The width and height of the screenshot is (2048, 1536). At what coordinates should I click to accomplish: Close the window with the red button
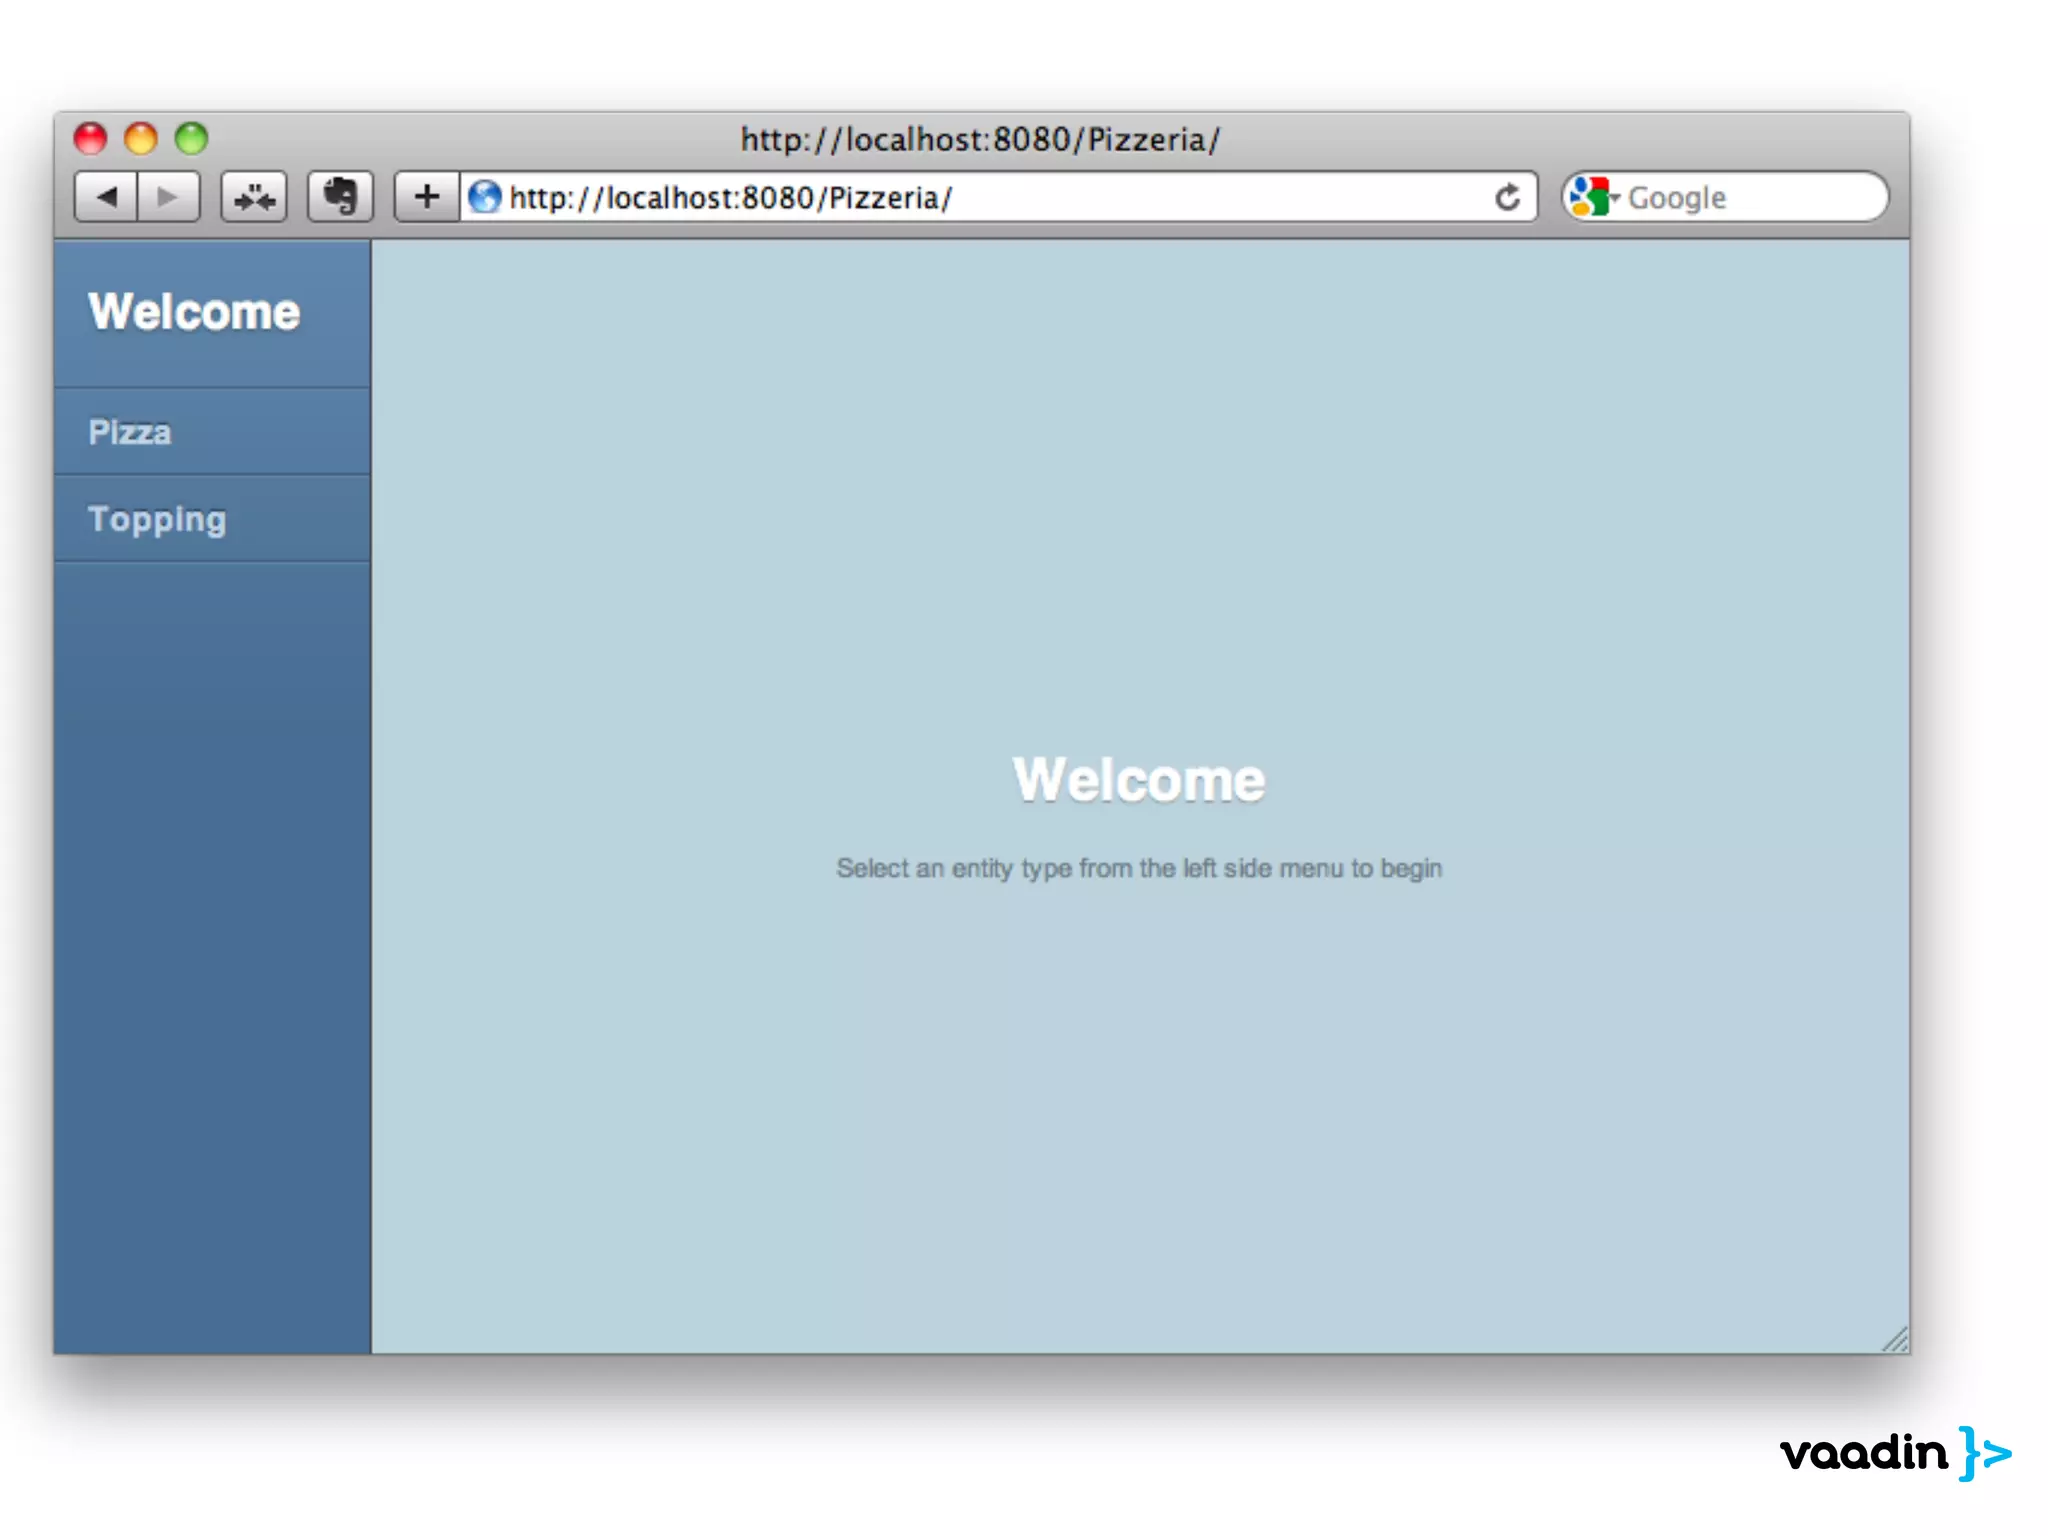(91, 138)
